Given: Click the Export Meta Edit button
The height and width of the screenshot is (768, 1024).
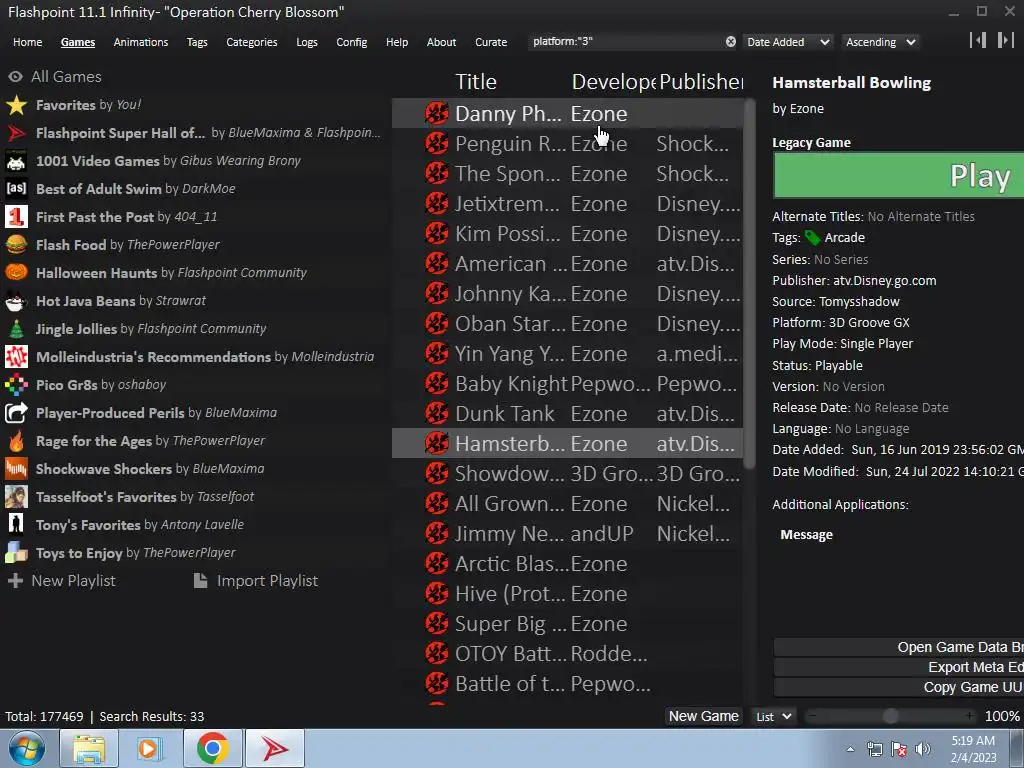Looking at the screenshot, I should 899,667.
